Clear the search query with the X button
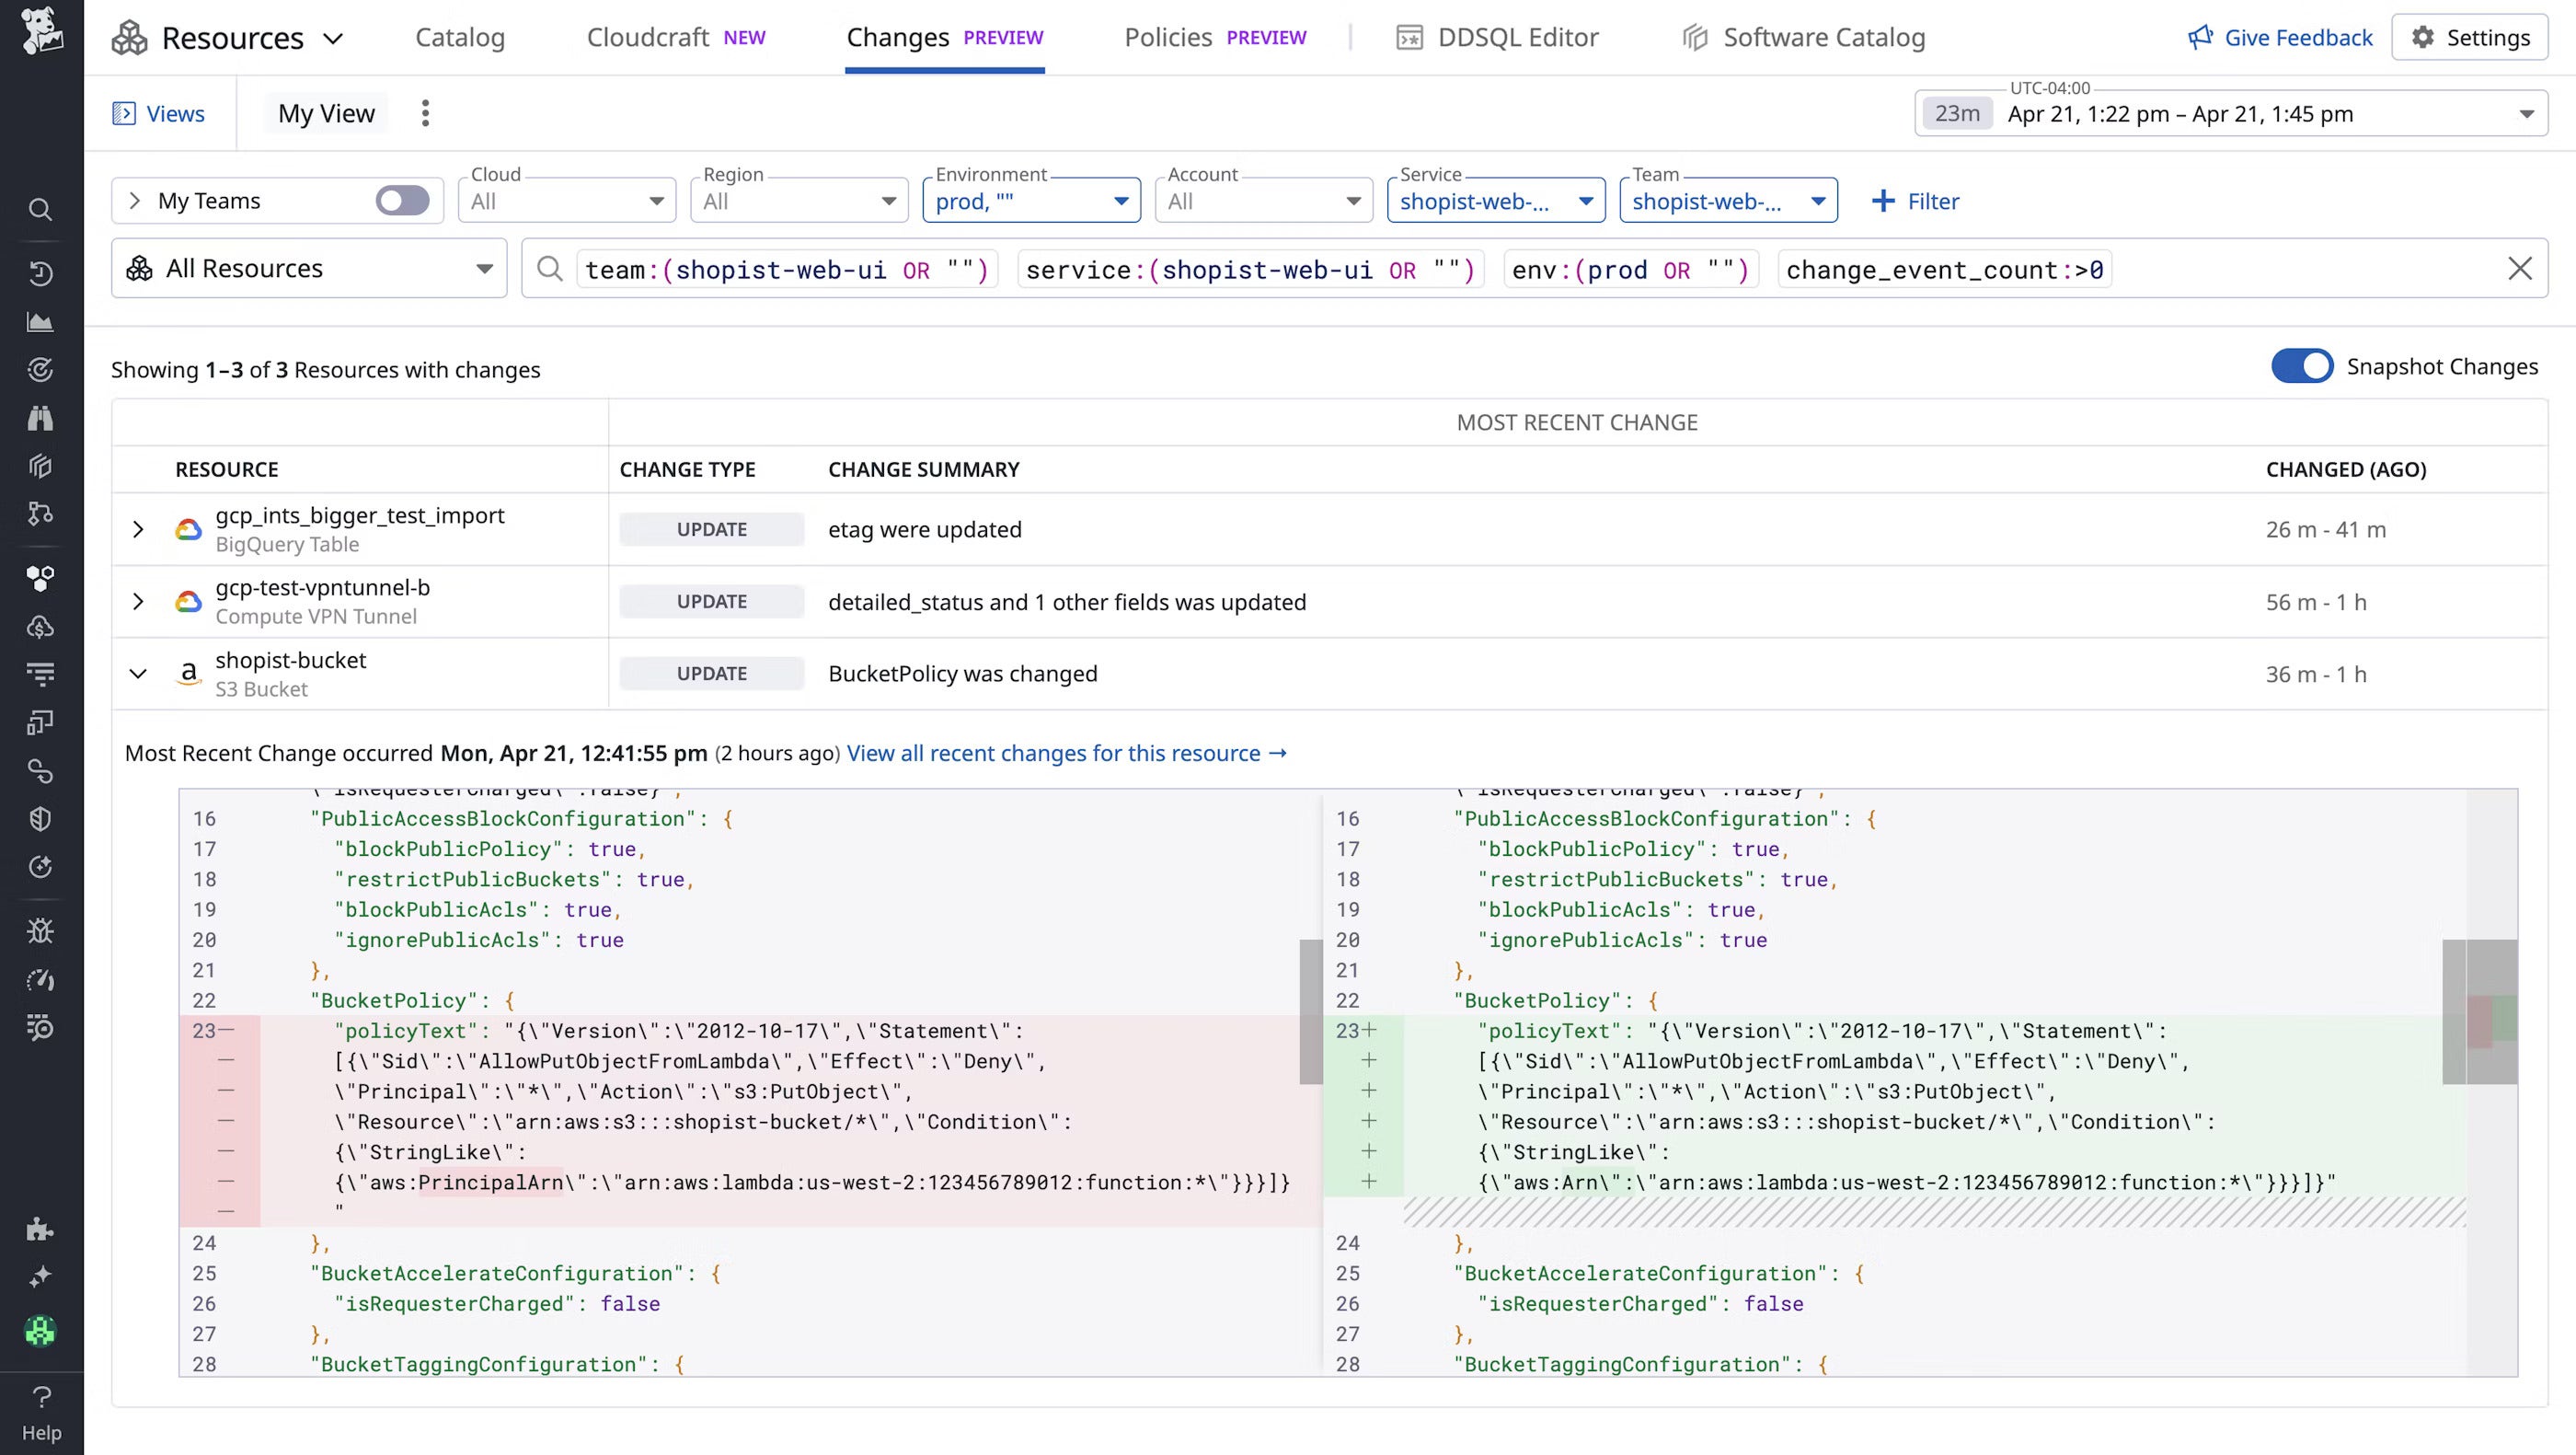This screenshot has height=1455, width=2576. [2521, 268]
